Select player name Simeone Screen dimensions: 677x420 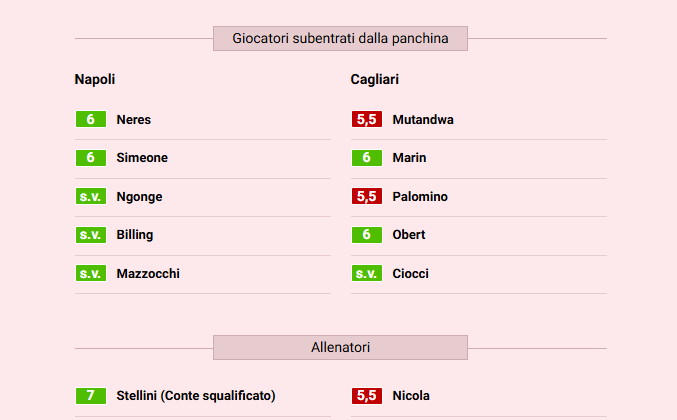pos(142,158)
